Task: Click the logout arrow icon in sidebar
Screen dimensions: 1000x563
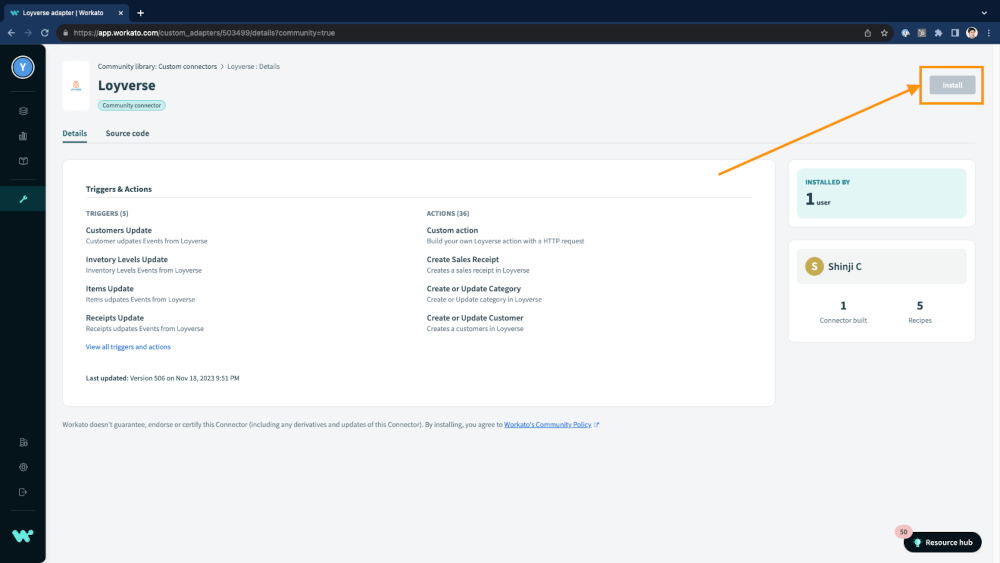Action: (23, 492)
